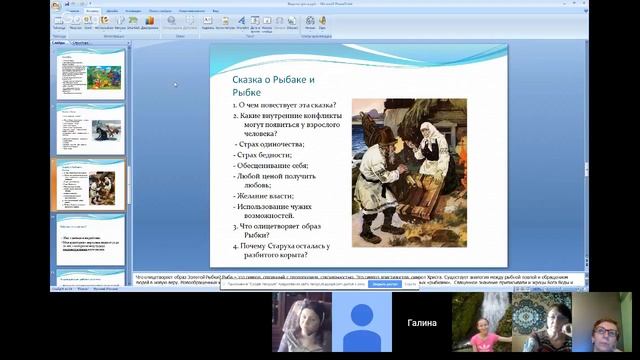Select the slide thumbnail with horse picture
Screen dimensions: 640x360
tap(91, 129)
